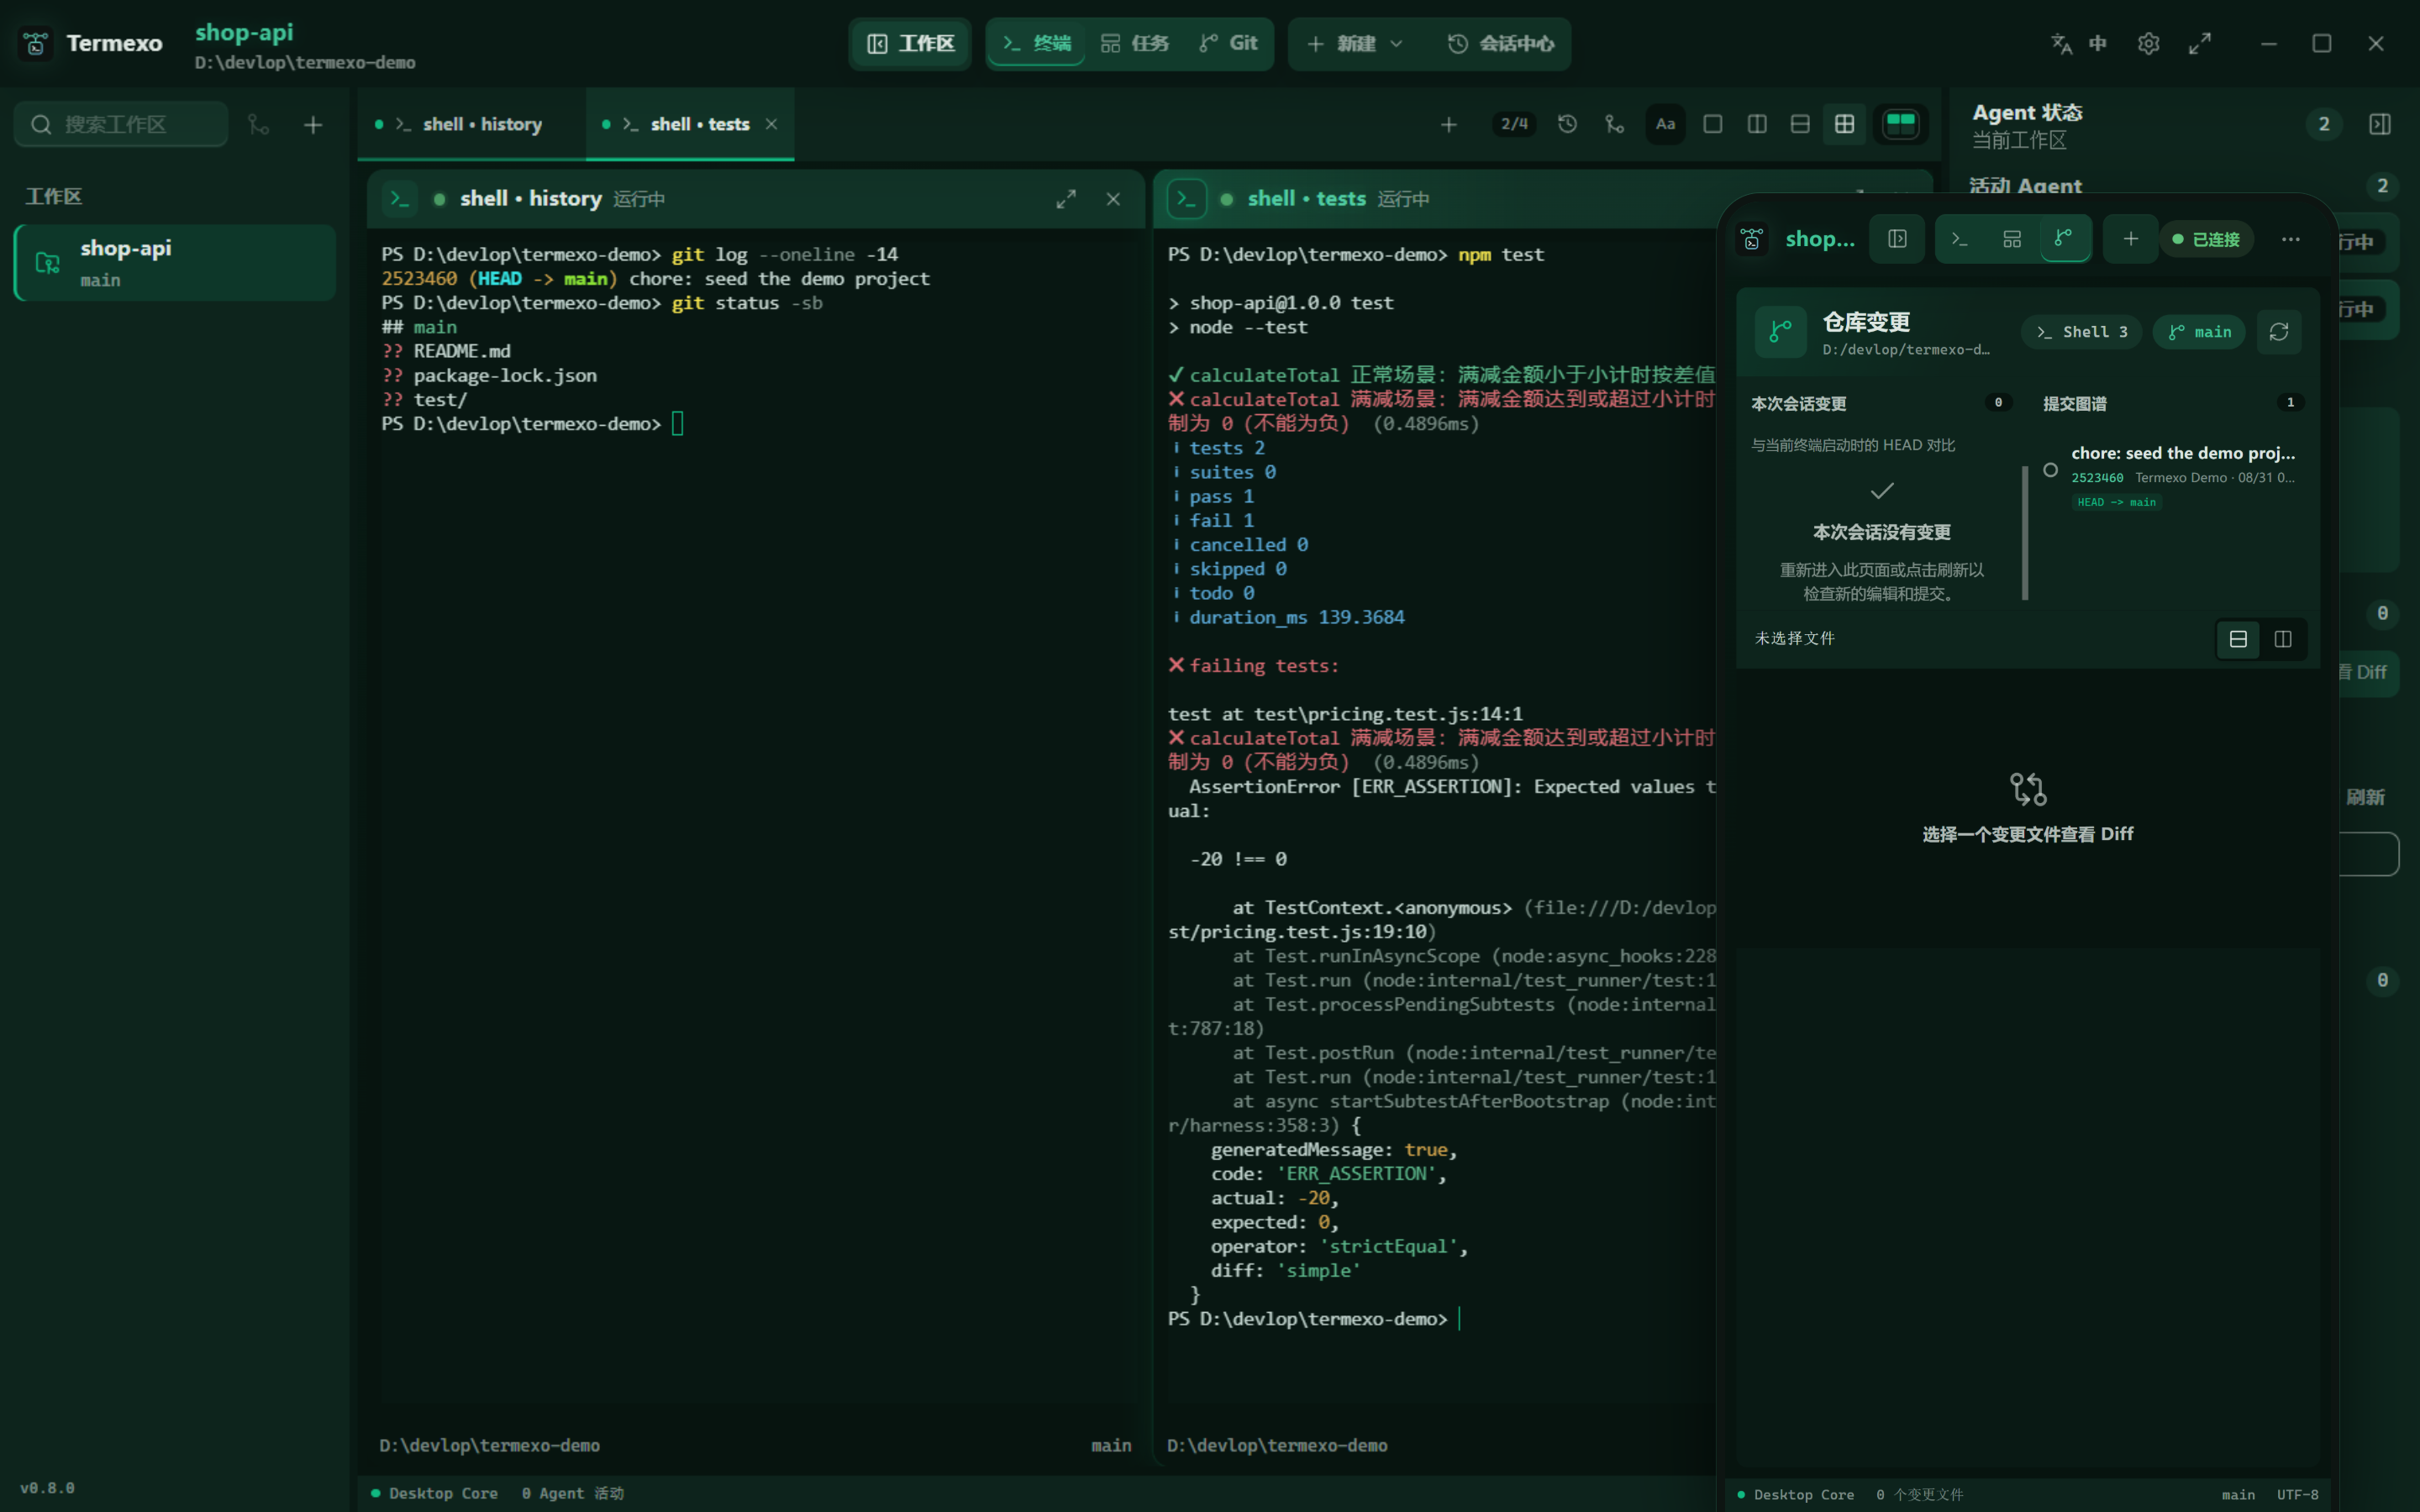This screenshot has width=2420, height=1512.
Task: Switch diff to side-by-side view
Action: click(2283, 639)
